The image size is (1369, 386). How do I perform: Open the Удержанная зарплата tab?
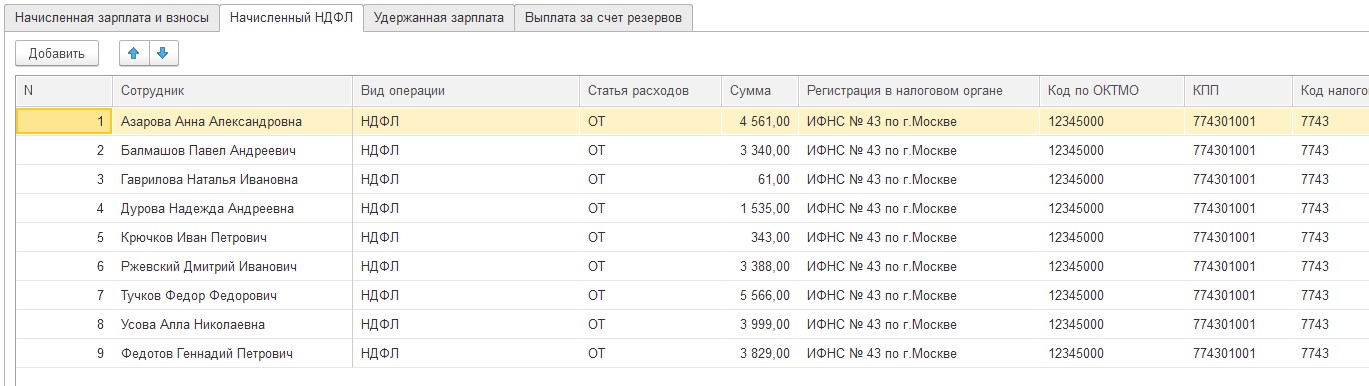pos(439,18)
